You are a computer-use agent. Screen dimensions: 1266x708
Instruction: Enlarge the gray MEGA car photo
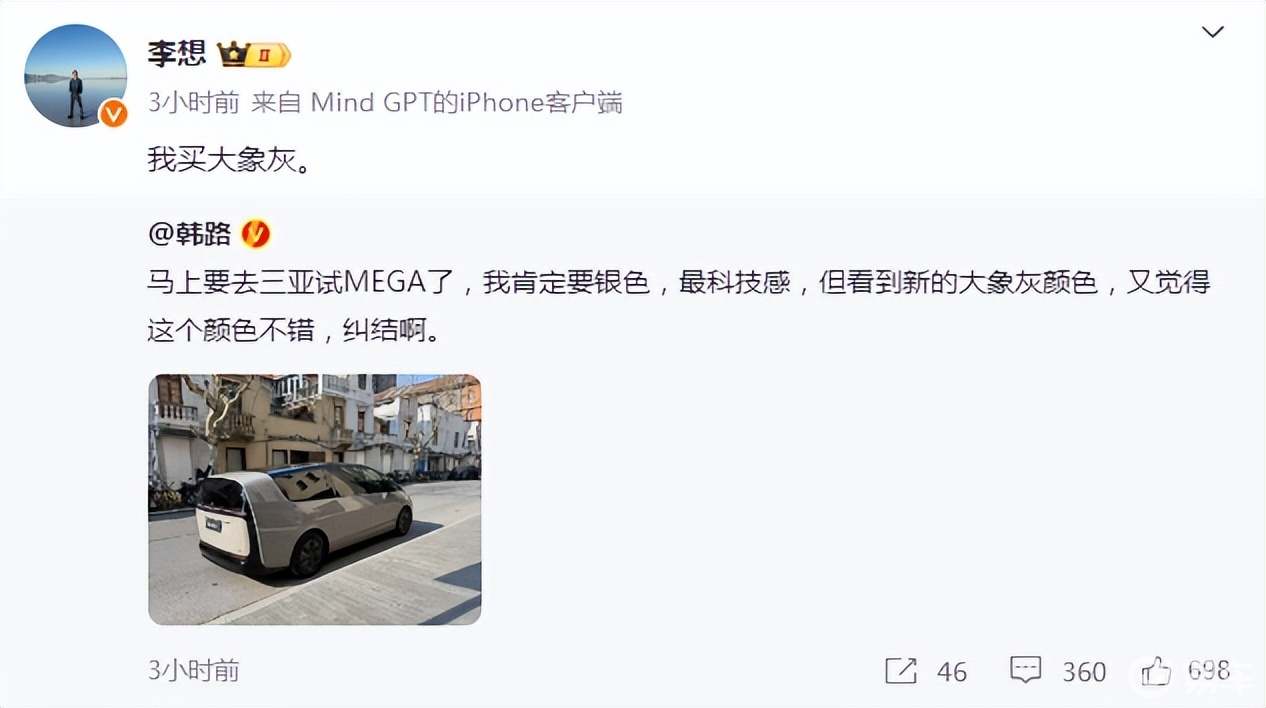(x=315, y=500)
